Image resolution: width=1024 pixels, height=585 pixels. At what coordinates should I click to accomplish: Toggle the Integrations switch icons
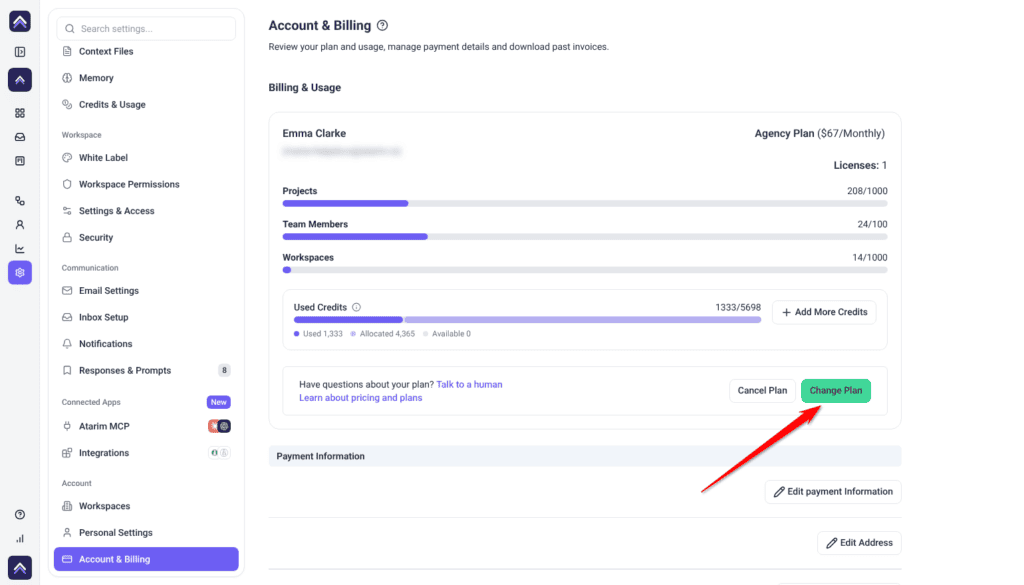pyautogui.click(x=219, y=452)
